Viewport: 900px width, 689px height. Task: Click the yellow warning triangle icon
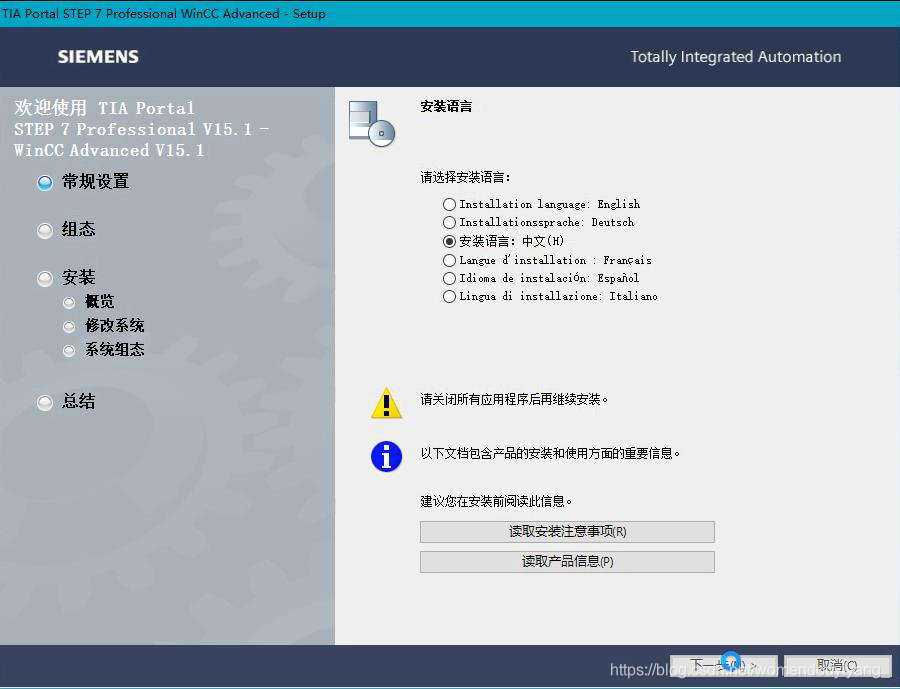tap(386, 403)
